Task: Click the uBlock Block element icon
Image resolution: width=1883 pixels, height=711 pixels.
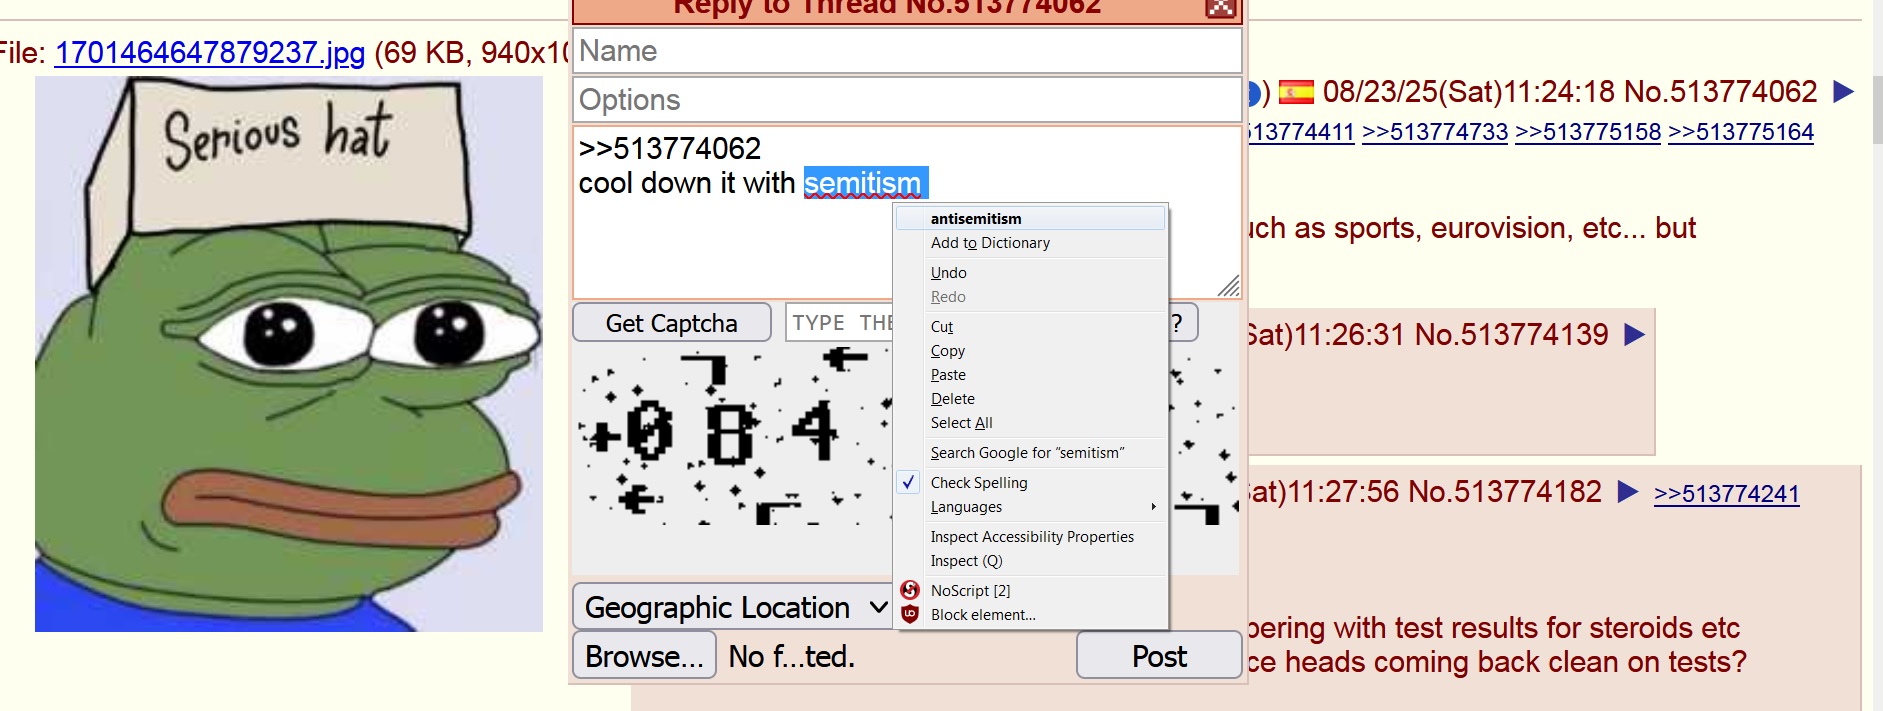Action: pos(910,614)
